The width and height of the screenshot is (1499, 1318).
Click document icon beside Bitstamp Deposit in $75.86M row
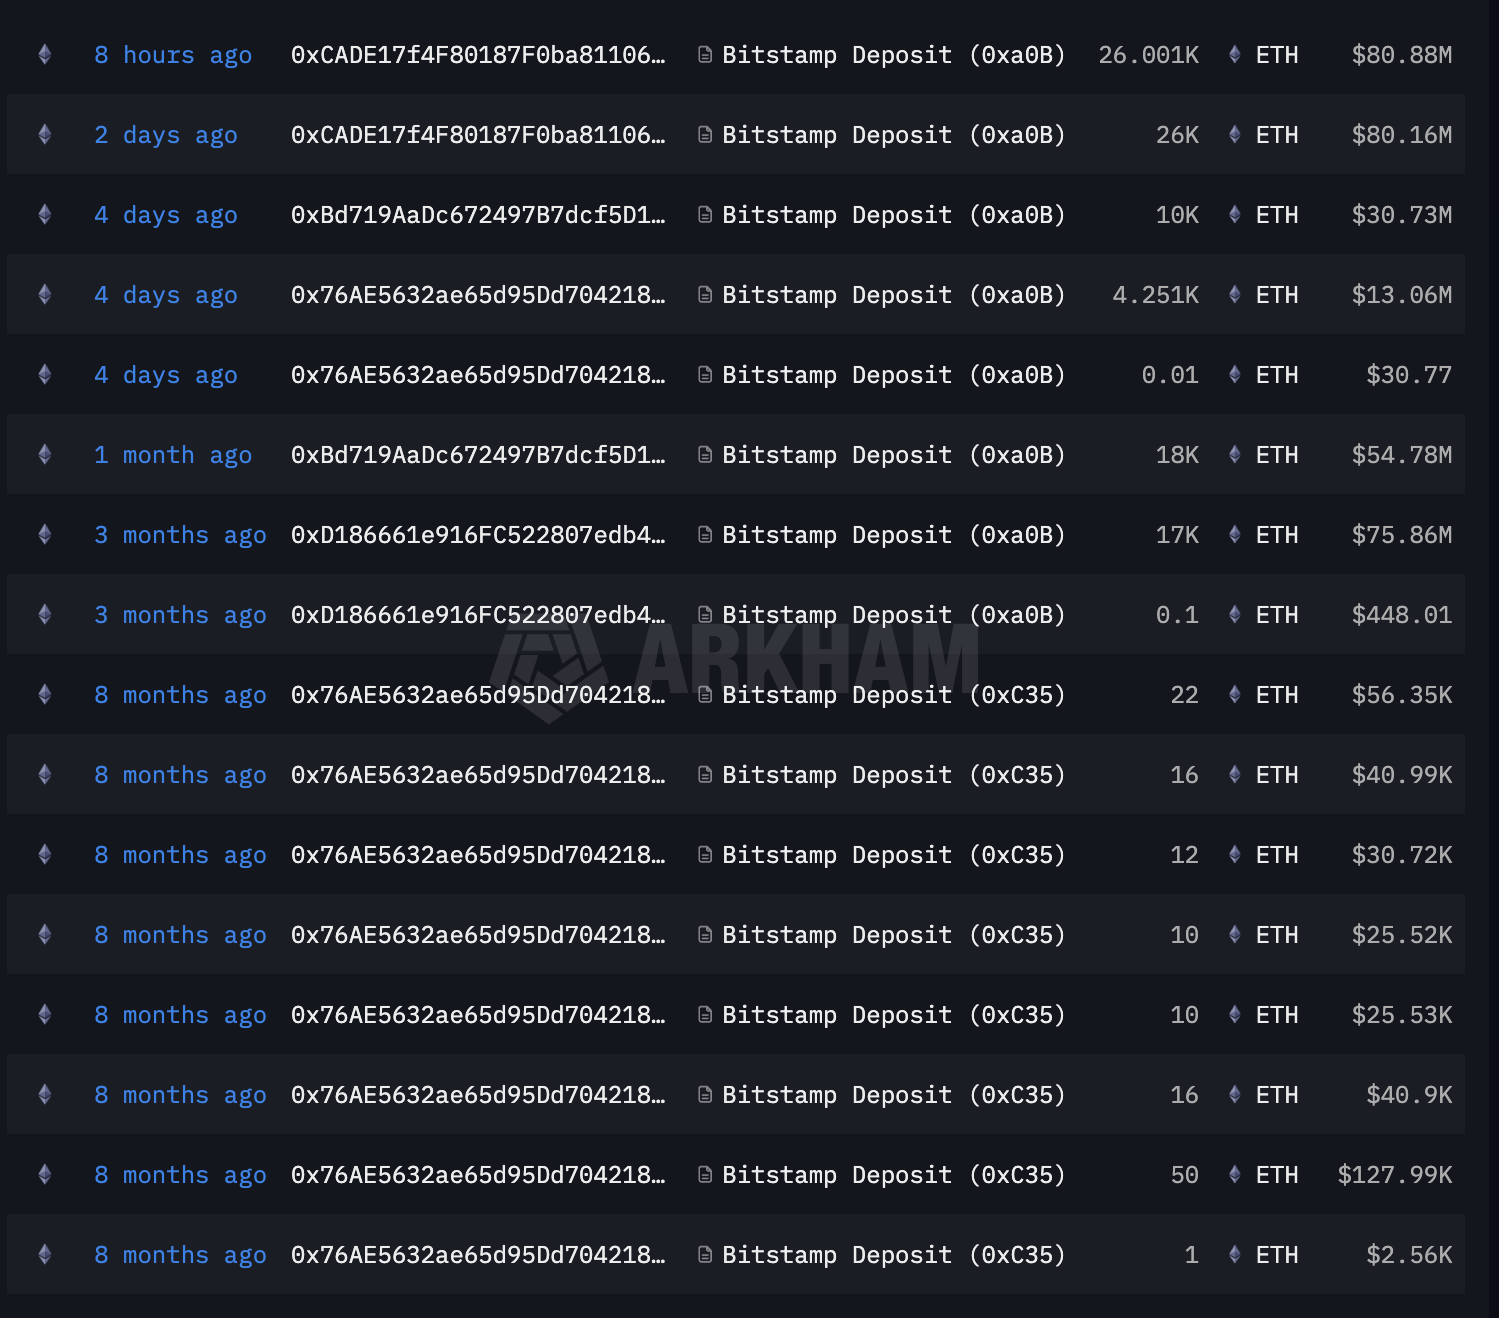point(705,535)
